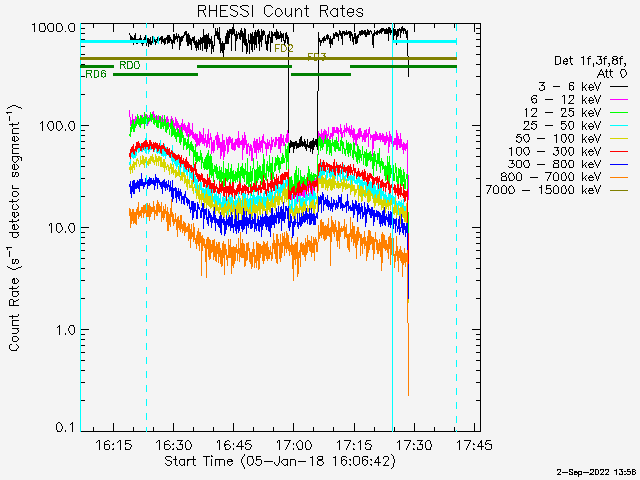Select the '300 - 800 keV' legend label
The image size is (640, 480).
554,164
